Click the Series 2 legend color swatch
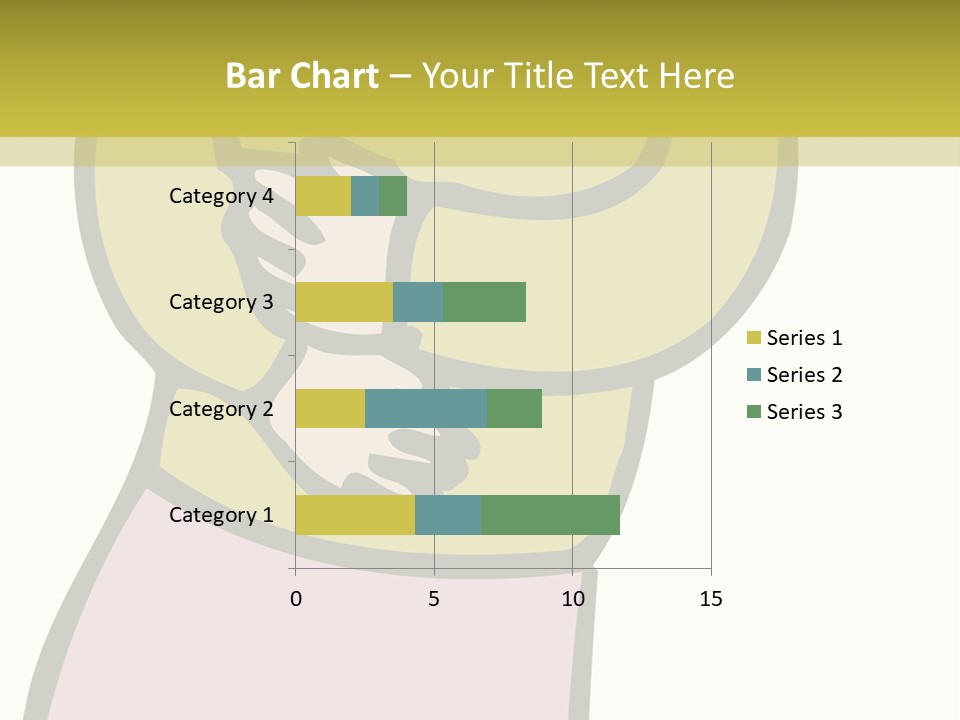The width and height of the screenshot is (960, 720). [753, 375]
